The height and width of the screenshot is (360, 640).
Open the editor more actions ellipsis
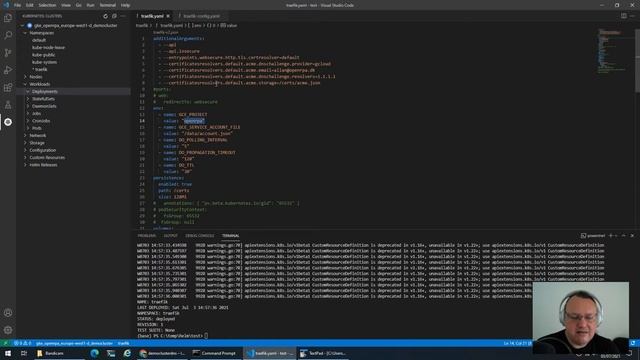click(632, 16)
